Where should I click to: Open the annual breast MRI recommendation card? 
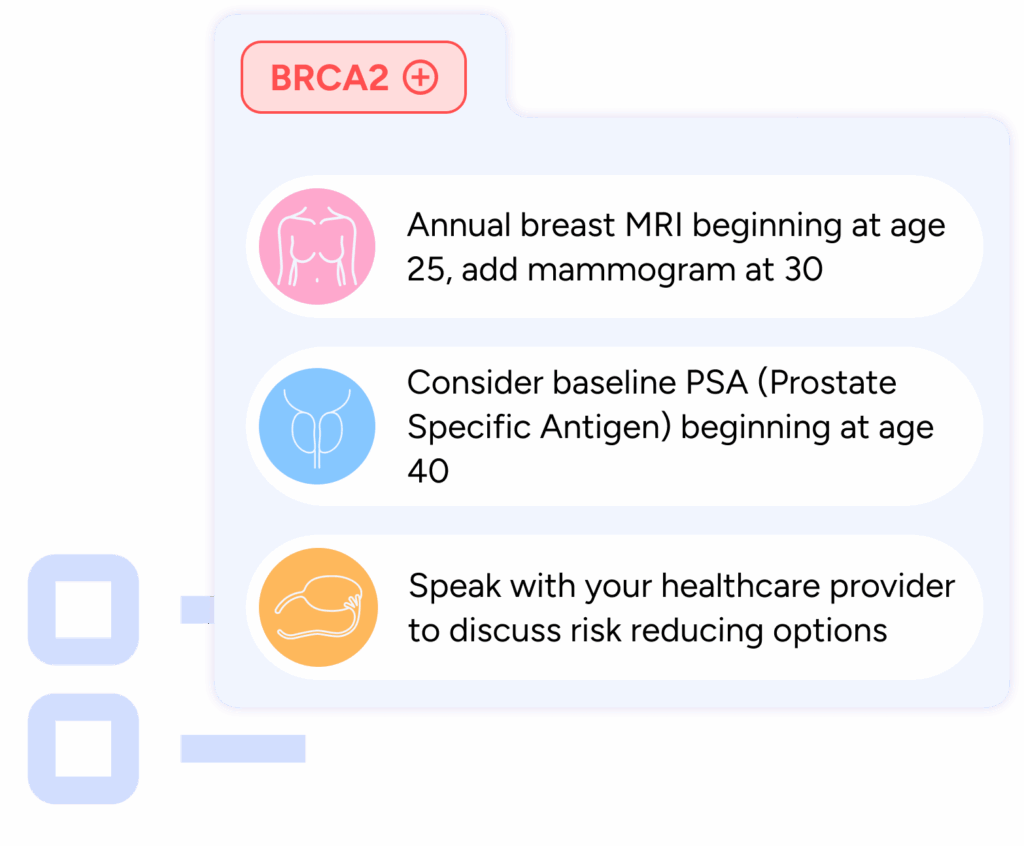coord(615,246)
